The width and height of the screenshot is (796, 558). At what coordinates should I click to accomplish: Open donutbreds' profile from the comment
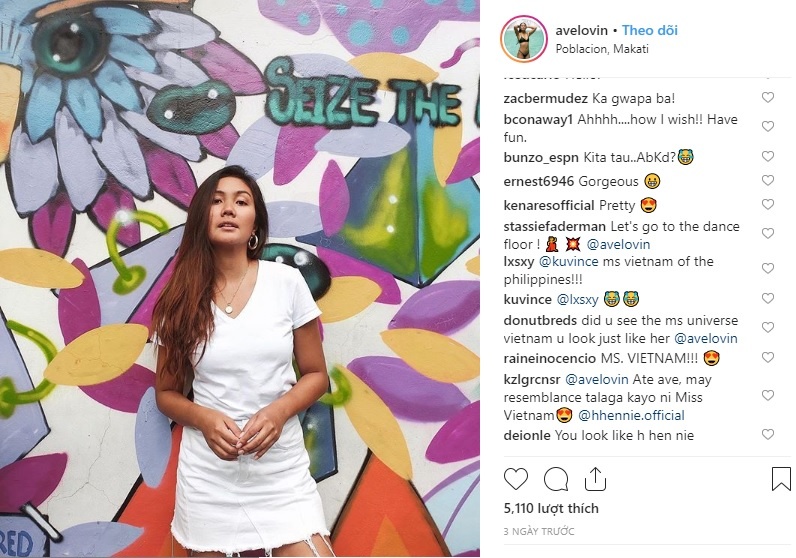tap(540, 321)
